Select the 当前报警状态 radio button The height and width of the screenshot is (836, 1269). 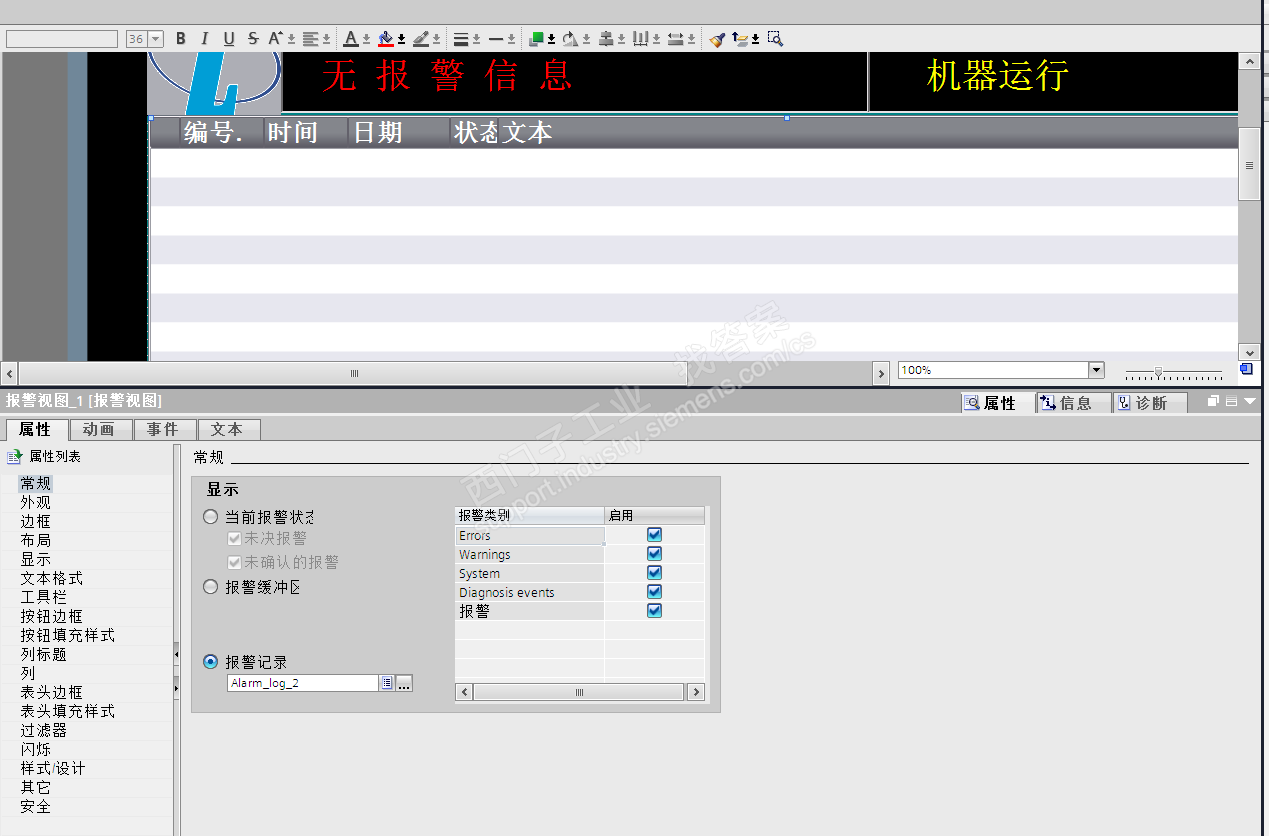coord(210,517)
